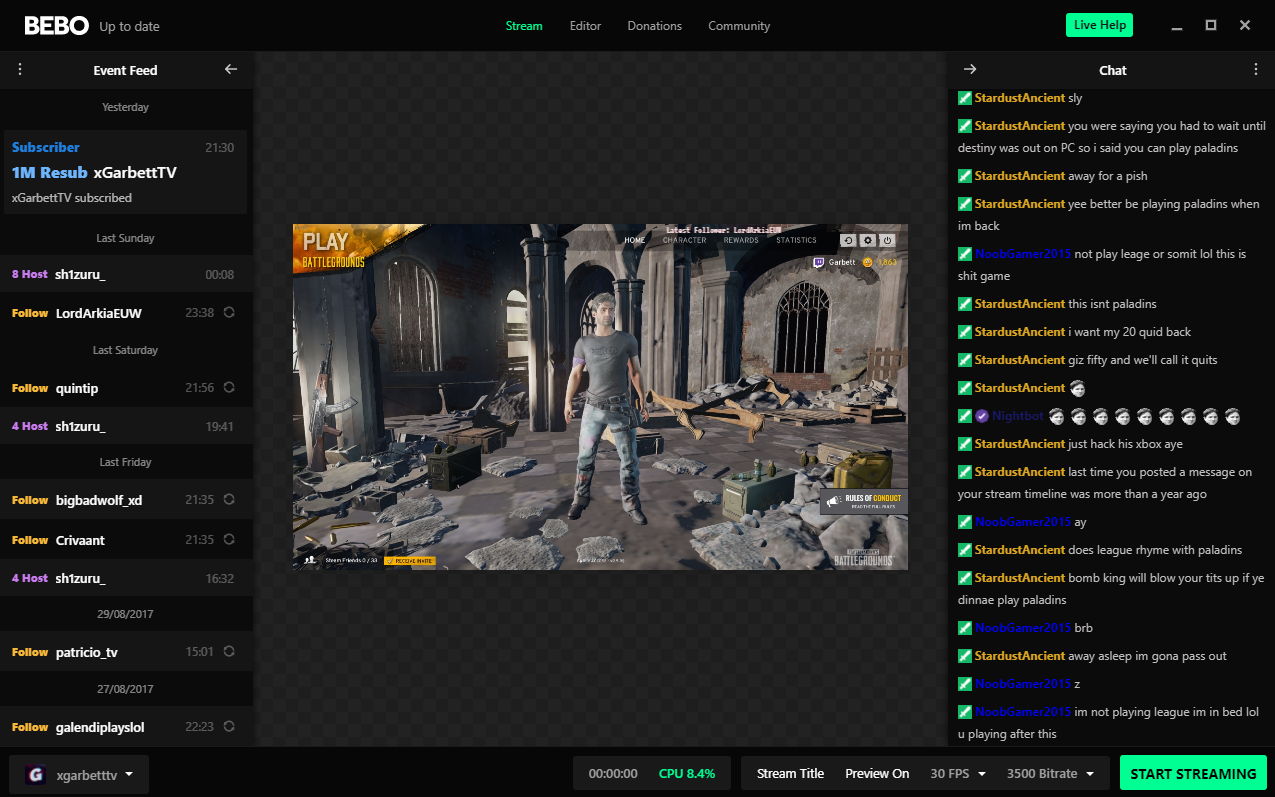The width and height of the screenshot is (1275, 797).
Task: Click the green badge before 'away for a pish'
Action: click(965, 176)
